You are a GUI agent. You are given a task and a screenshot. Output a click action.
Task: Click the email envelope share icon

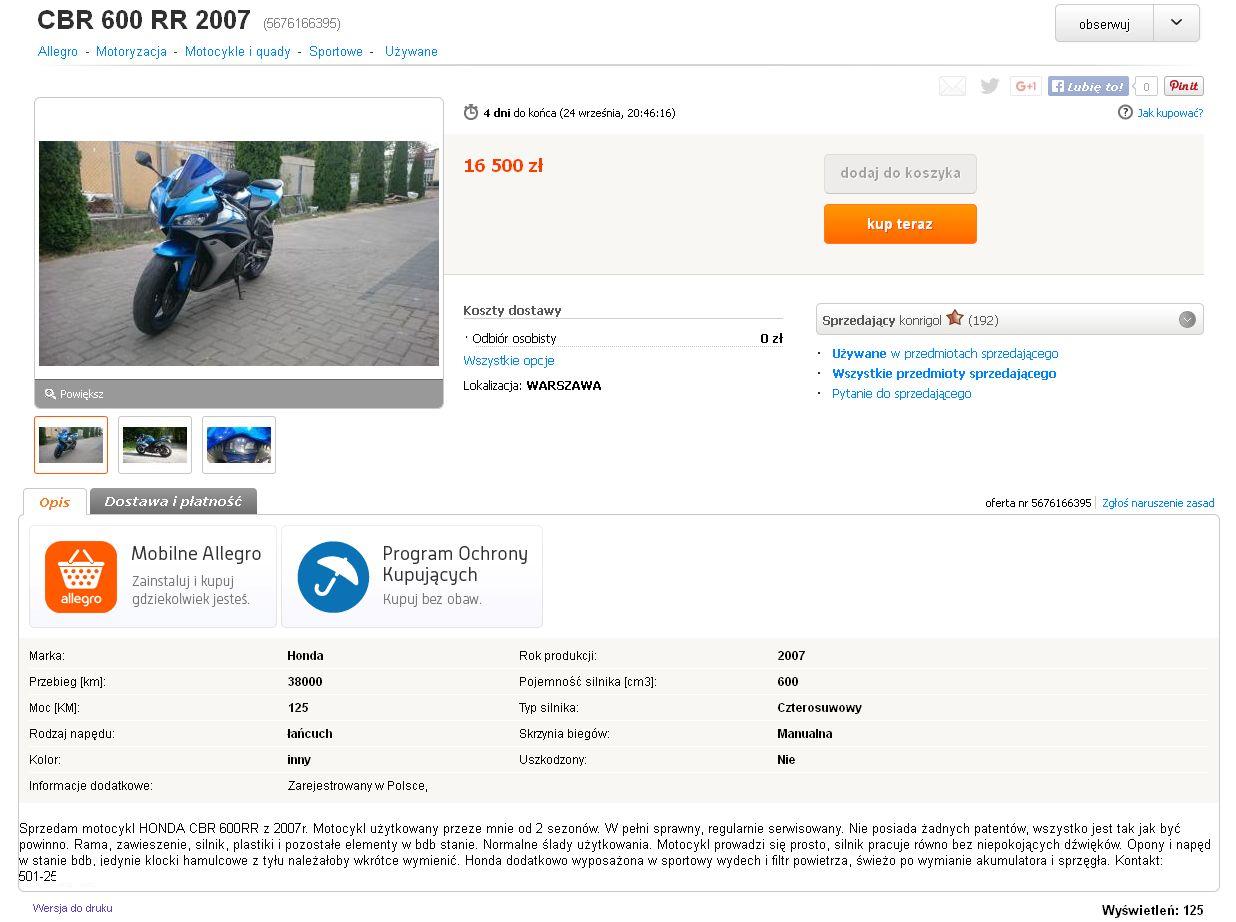[x=952, y=86]
